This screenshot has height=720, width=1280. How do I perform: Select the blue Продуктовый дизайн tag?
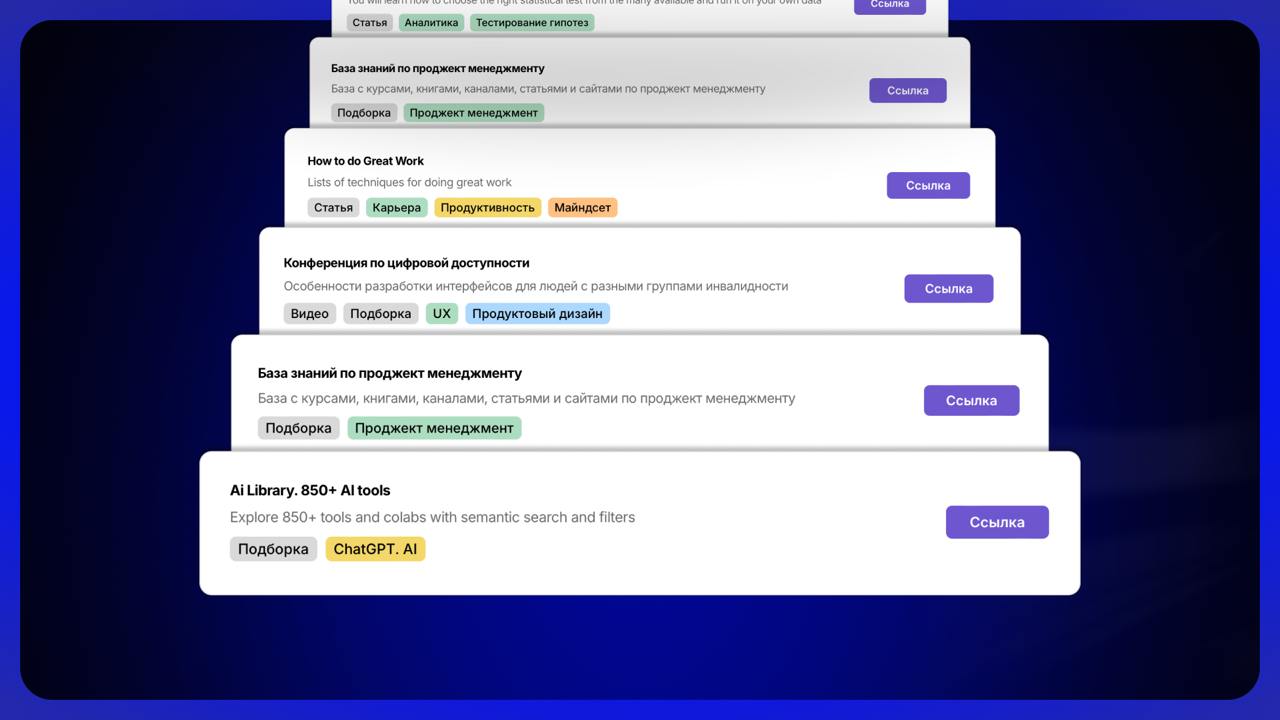[x=537, y=313]
